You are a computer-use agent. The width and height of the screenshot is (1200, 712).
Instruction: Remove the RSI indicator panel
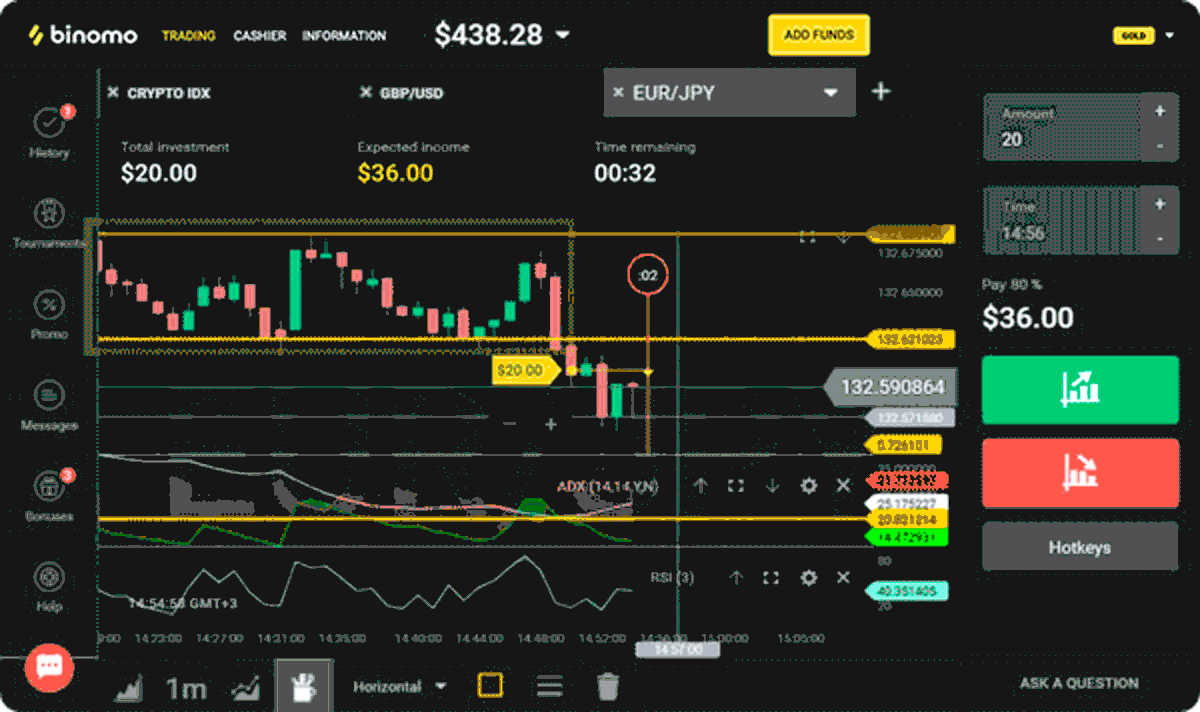pos(843,577)
